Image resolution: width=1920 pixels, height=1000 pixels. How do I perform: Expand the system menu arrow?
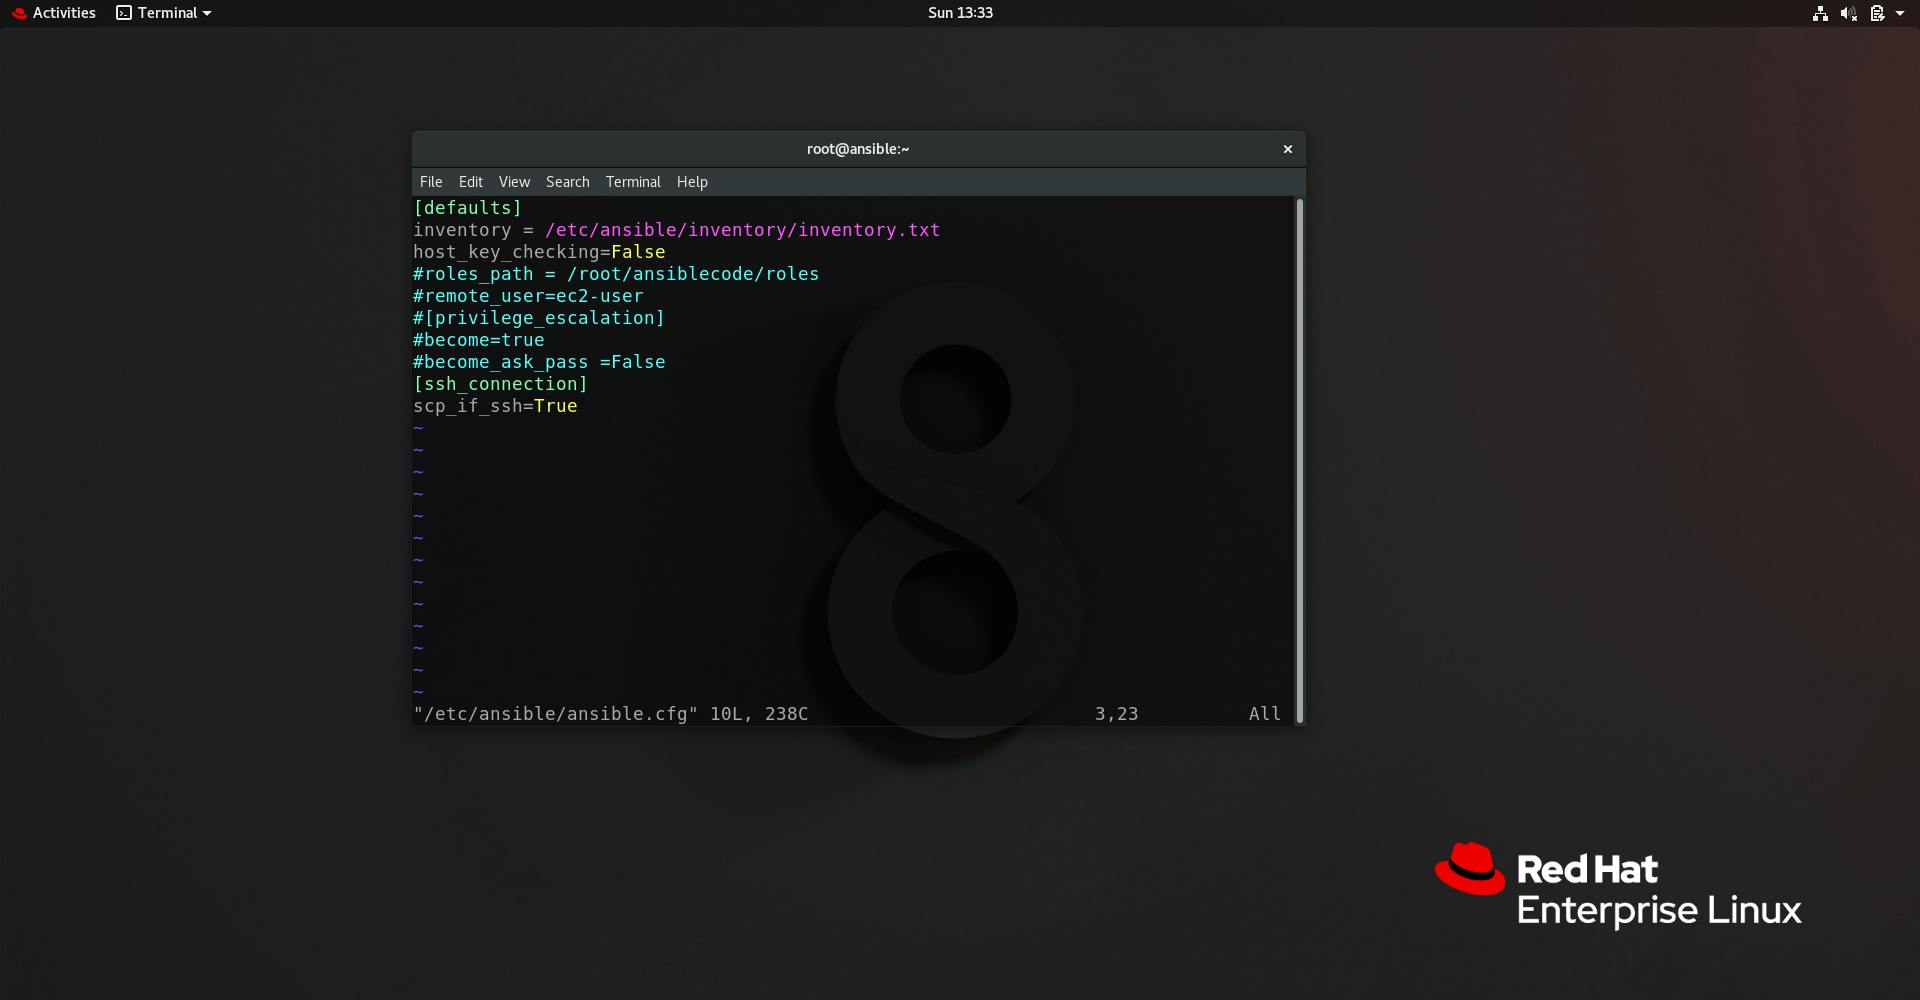(x=1900, y=13)
